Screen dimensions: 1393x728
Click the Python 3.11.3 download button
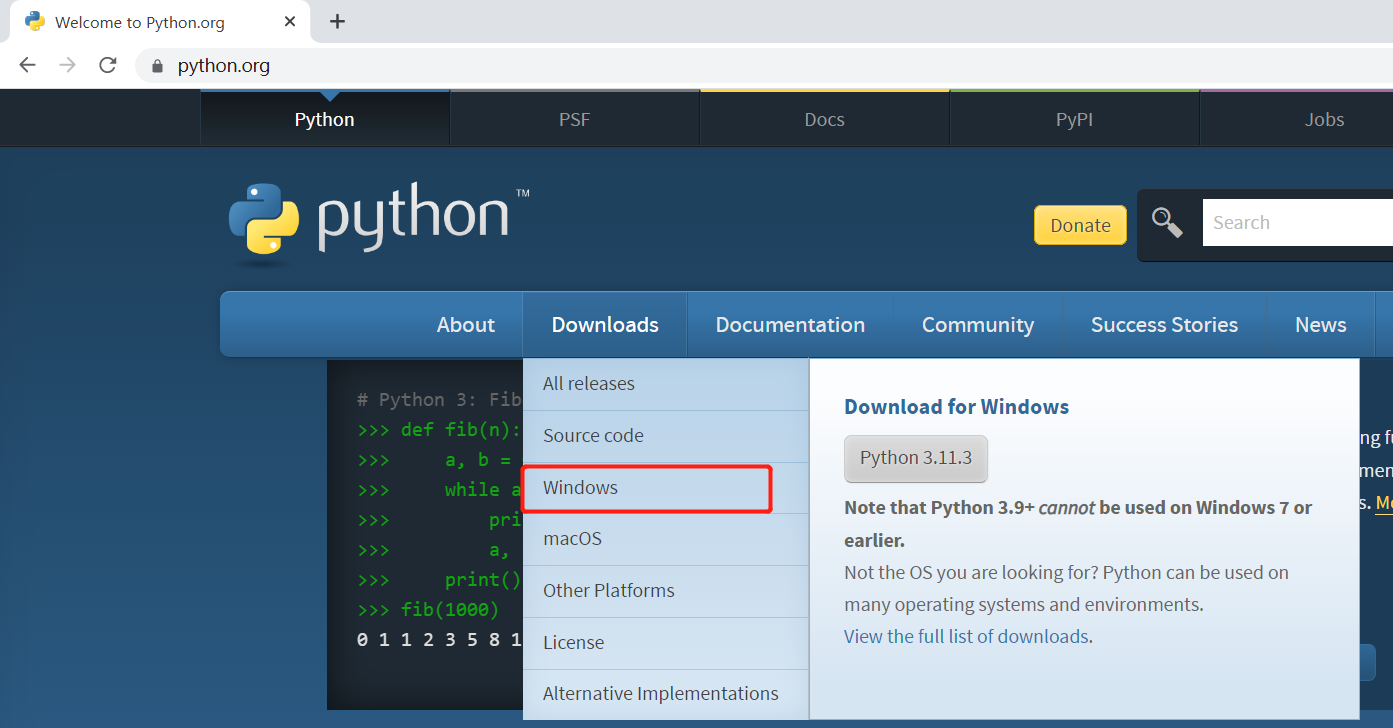click(916, 458)
